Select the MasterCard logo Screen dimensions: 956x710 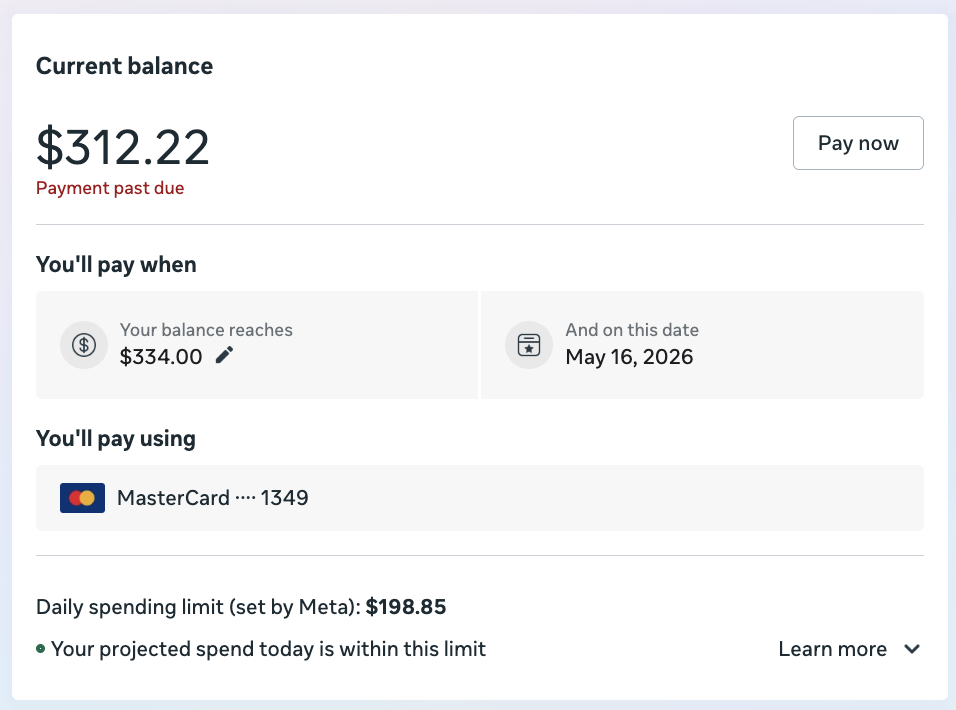(x=81, y=497)
